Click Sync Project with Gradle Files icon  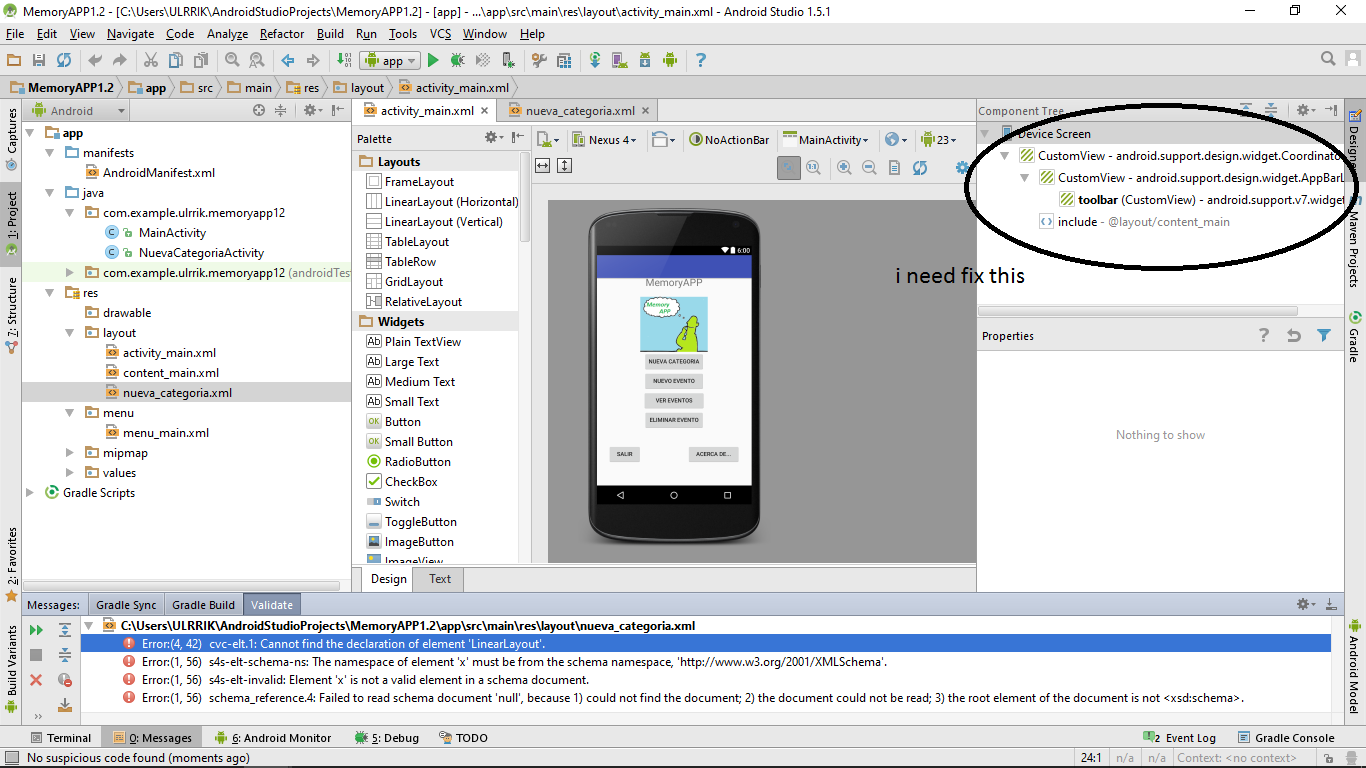pos(595,61)
